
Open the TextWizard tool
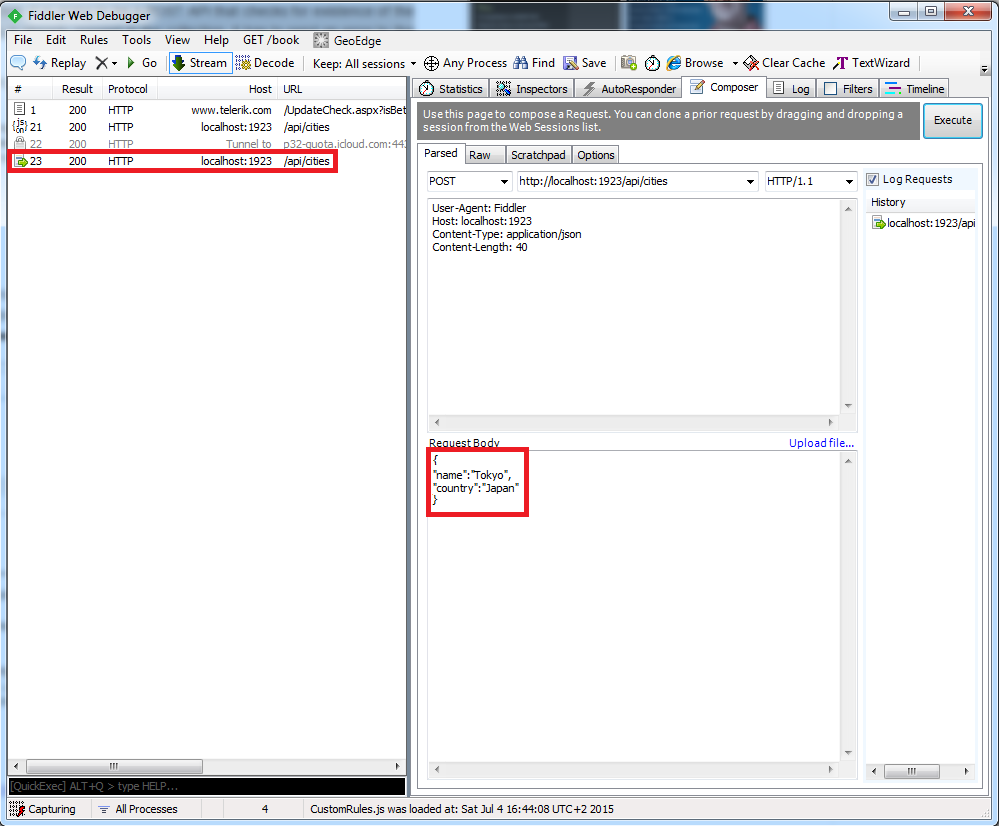point(872,62)
